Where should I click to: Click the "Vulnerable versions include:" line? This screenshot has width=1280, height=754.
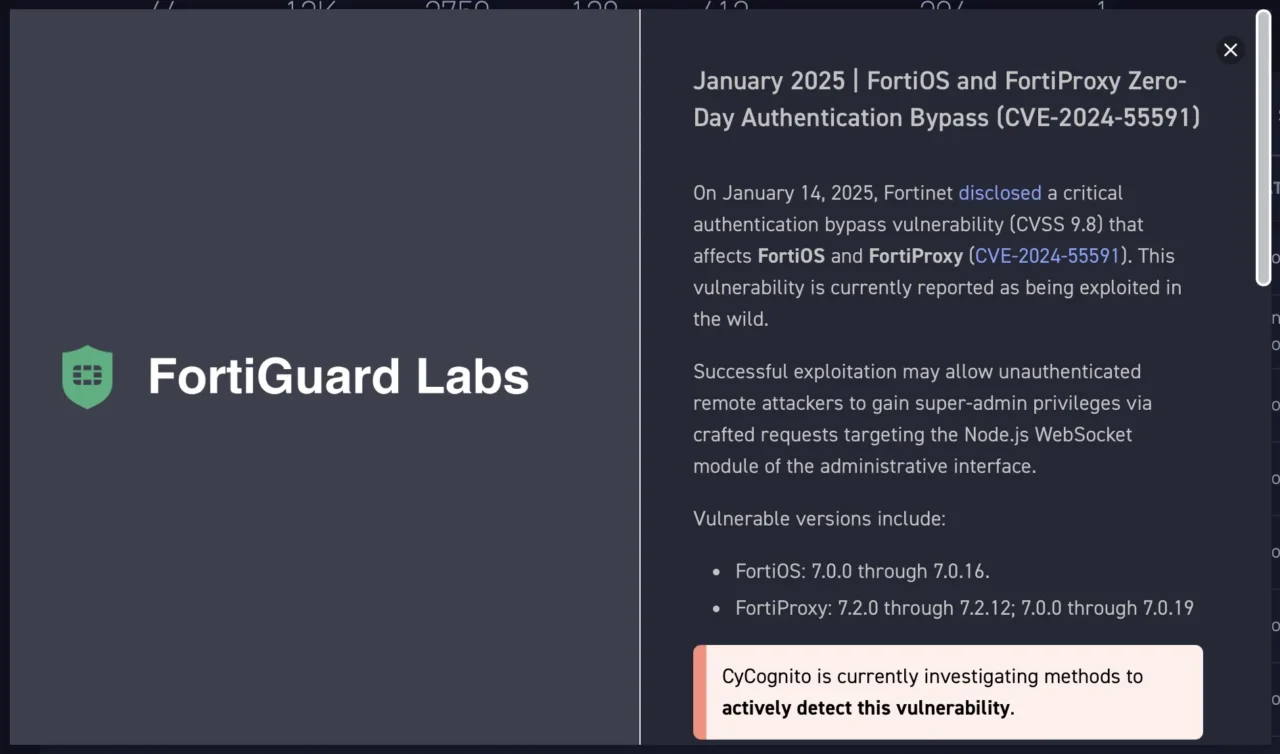pyautogui.click(x=819, y=519)
